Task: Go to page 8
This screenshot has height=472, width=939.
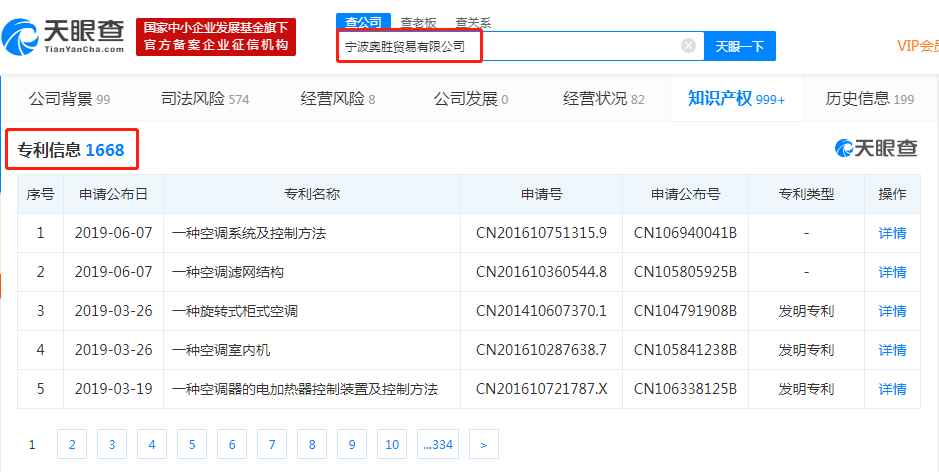Action: point(312,444)
